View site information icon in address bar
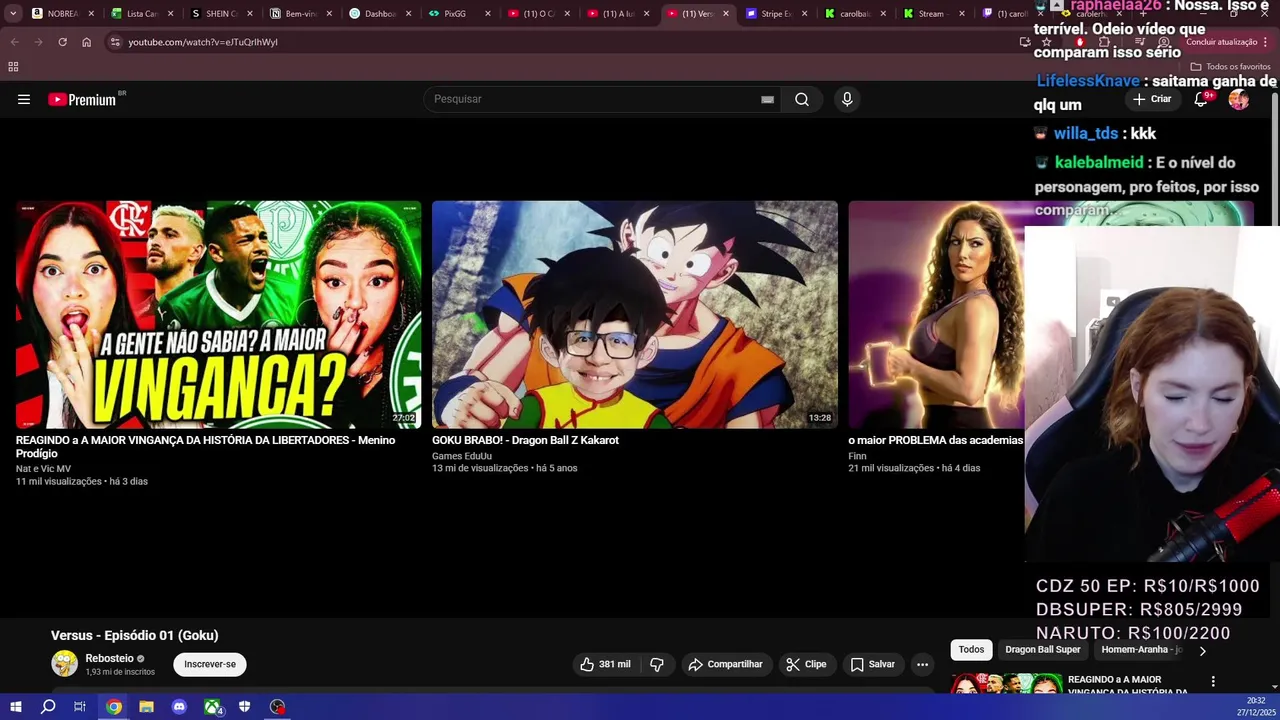Screen dimensions: 1280x720 coord(115,42)
